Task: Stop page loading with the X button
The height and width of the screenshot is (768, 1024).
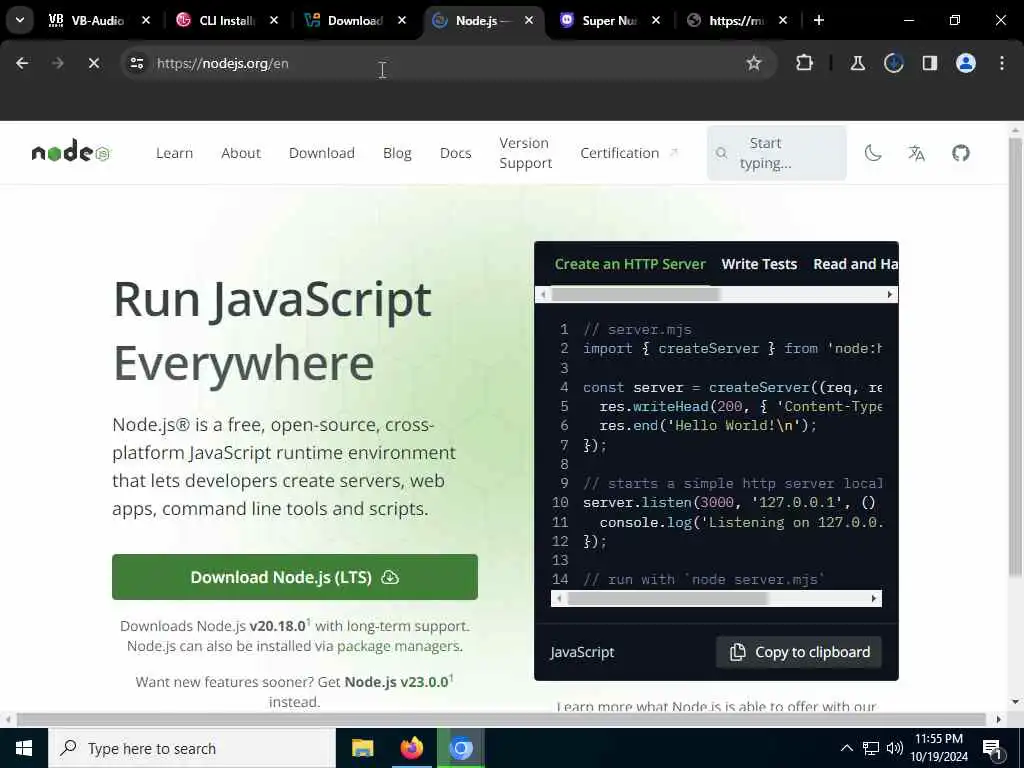Action: point(93,63)
